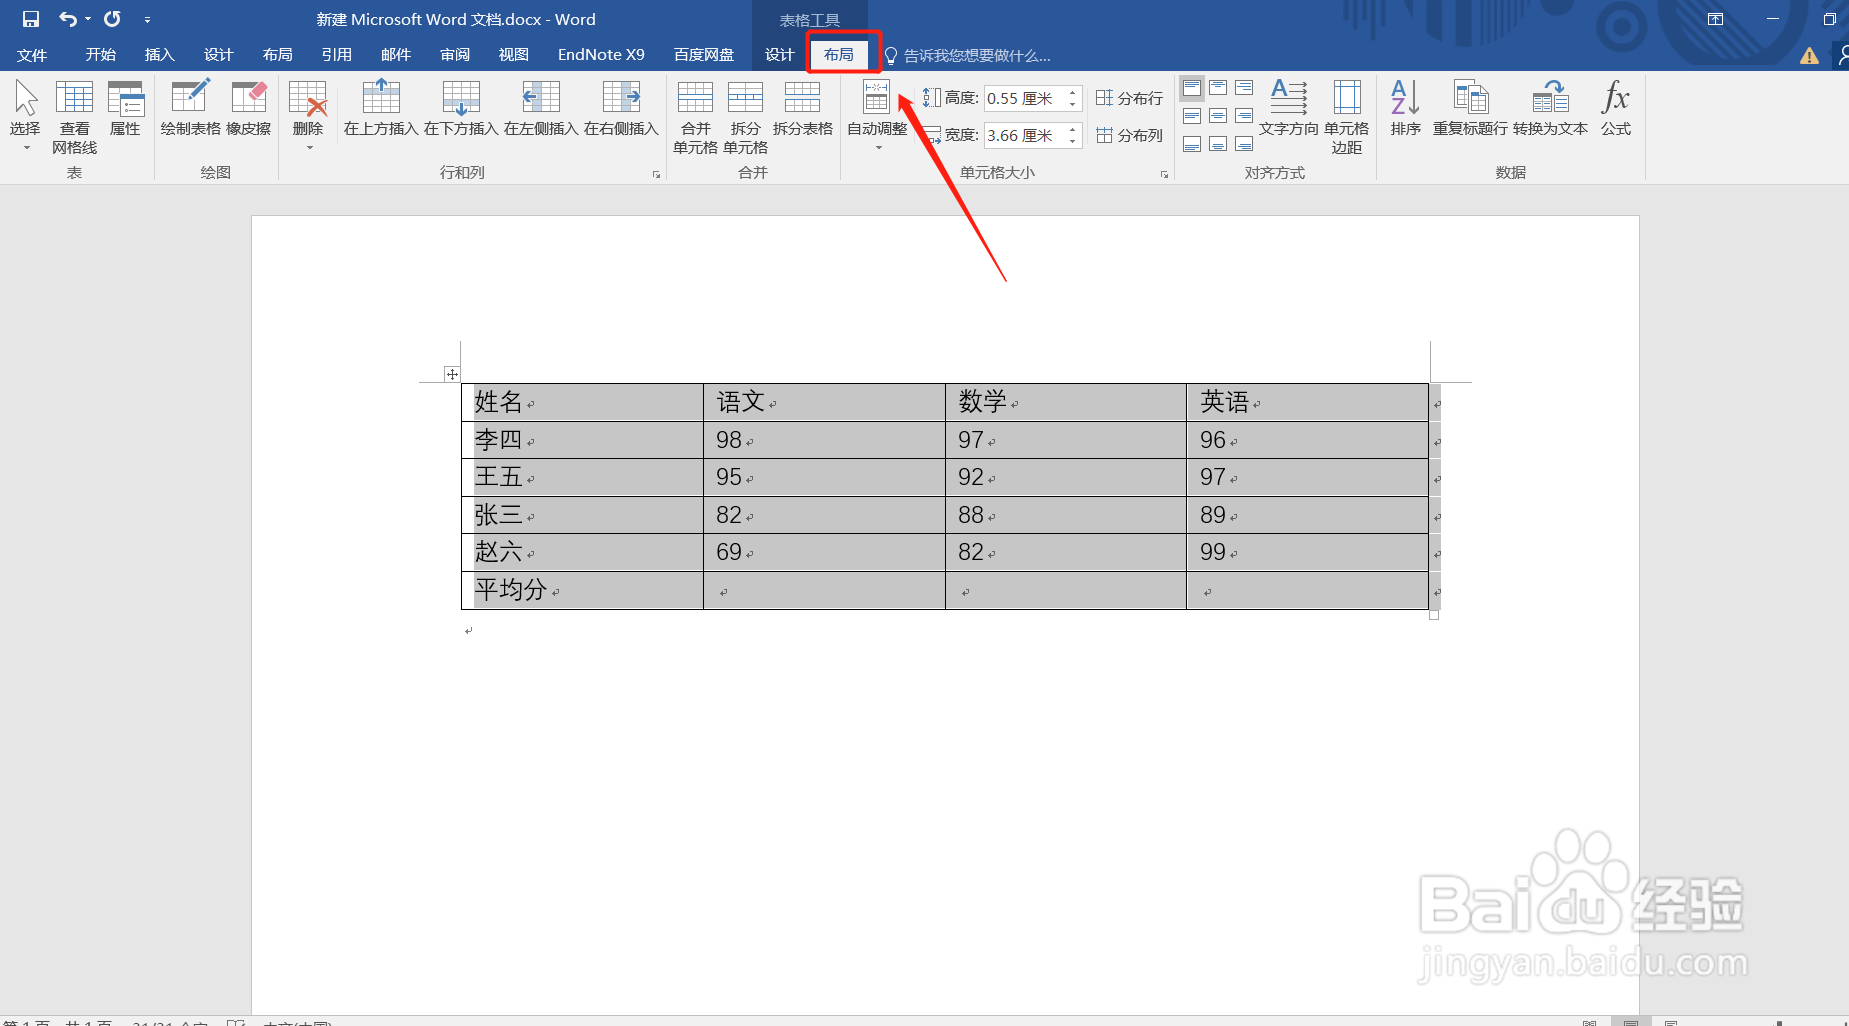Click the 排序 sort icon
The width and height of the screenshot is (1849, 1026).
tap(1404, 110)
